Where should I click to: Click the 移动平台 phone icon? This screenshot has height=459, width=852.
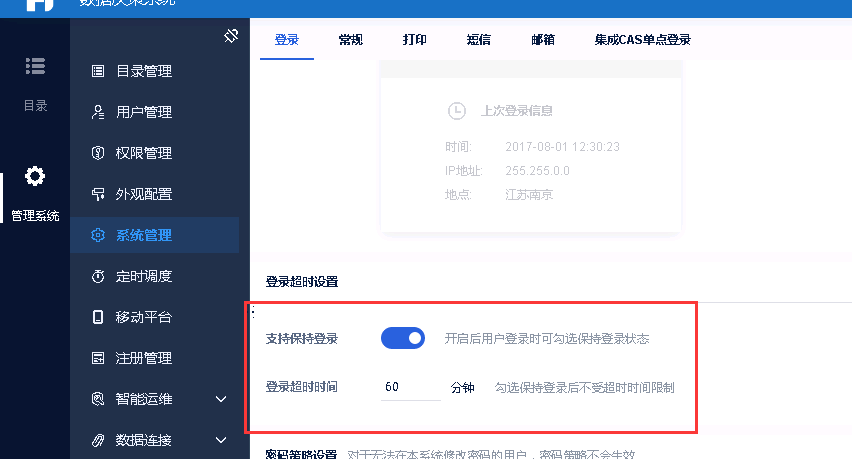[x=98, y=317]
